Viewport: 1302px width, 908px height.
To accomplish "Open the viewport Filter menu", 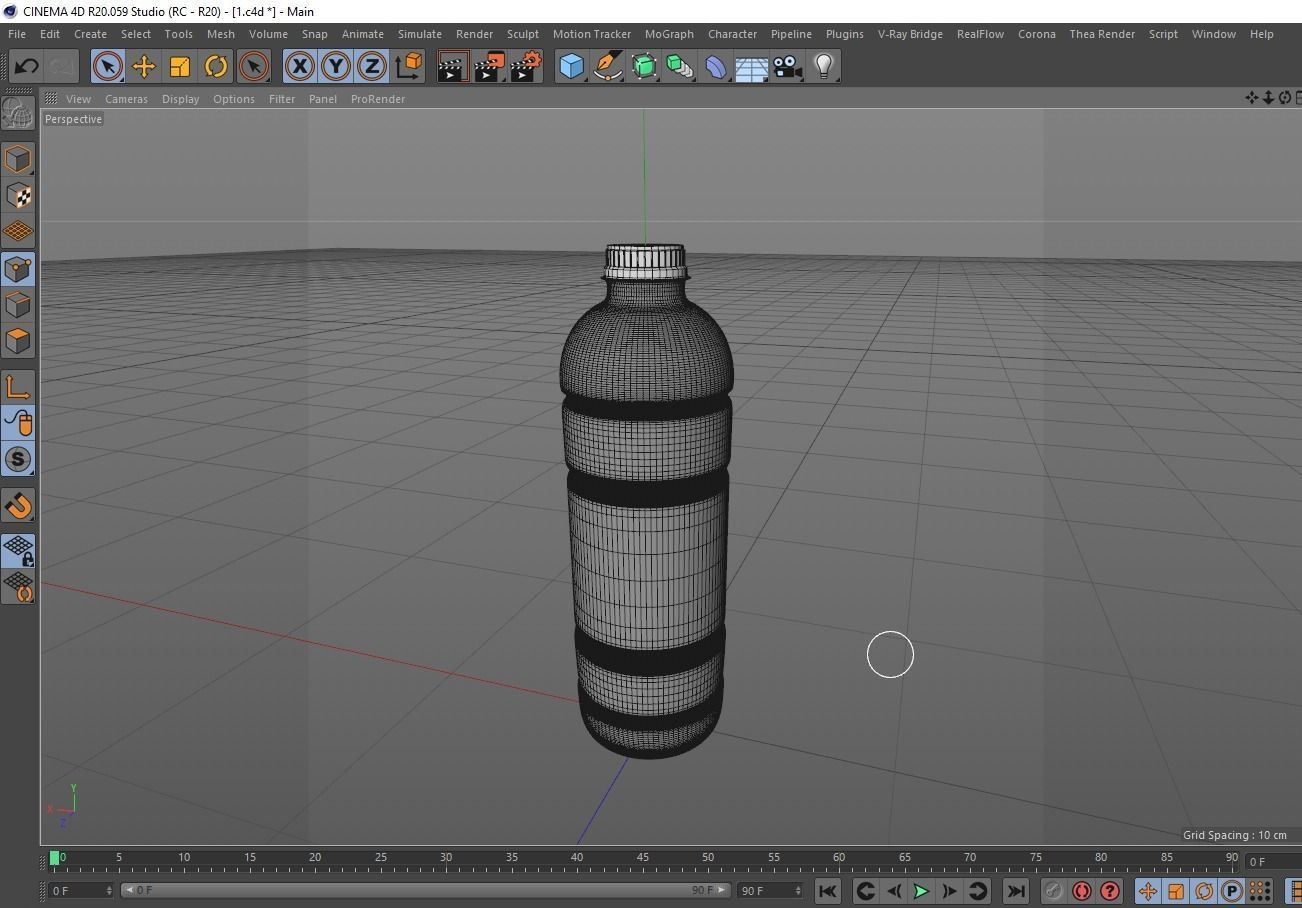I will [x=282, y=99].
